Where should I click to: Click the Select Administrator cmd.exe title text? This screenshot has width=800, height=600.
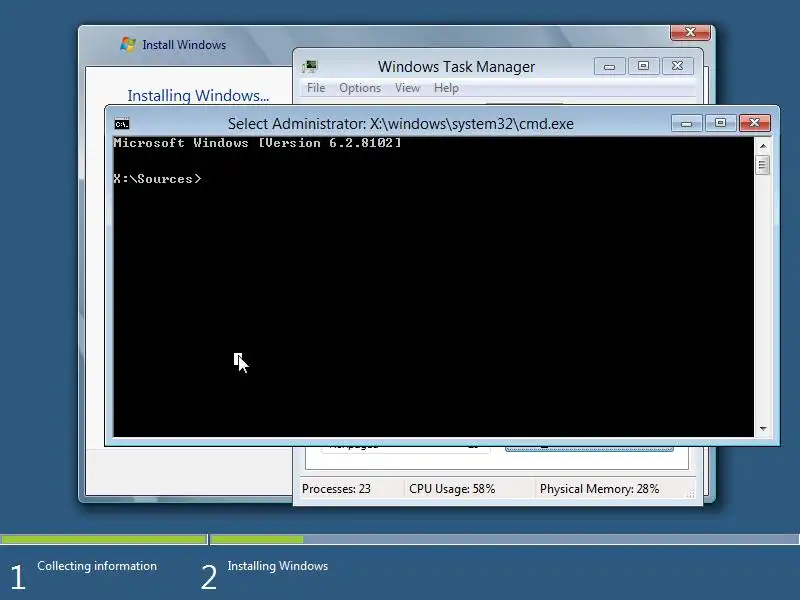401,124
